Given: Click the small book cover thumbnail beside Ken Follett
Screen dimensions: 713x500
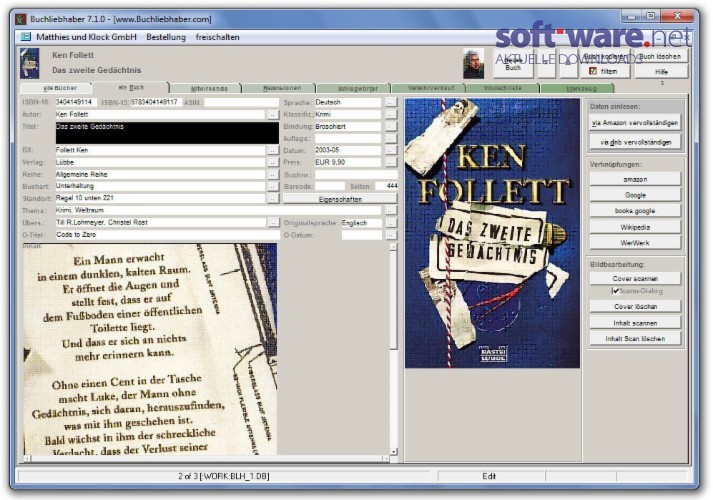Looking at the screenshot, I should [29, 63].
